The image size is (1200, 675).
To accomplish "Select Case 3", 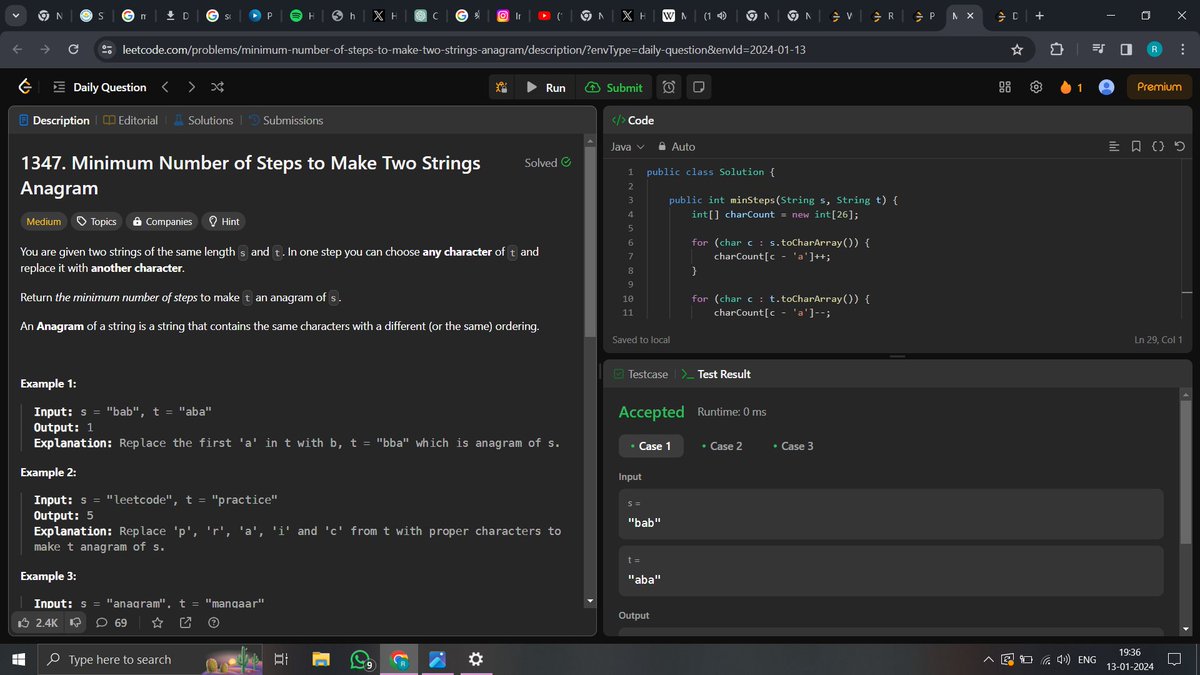I will pos(793,446).
